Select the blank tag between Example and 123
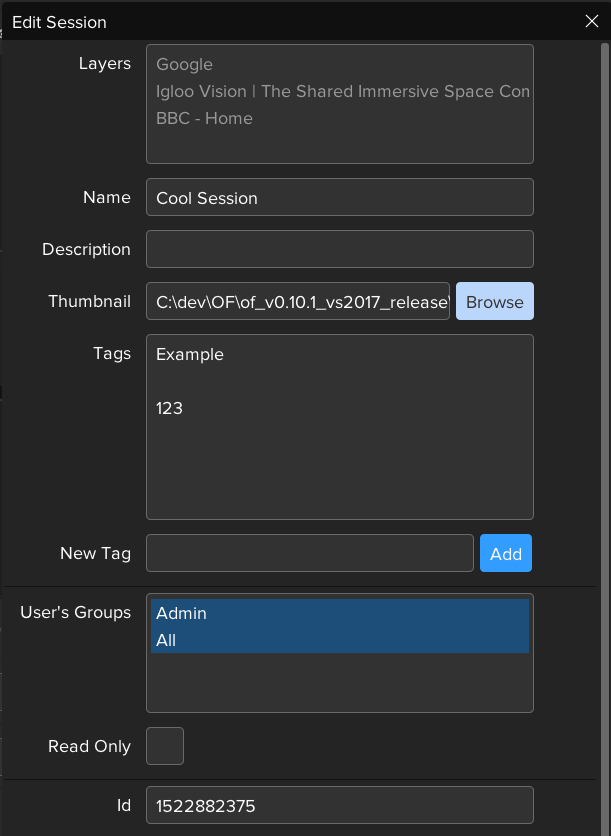Image resolution: width=611 pixels, height=836 pixels. (x=339, y=381)
